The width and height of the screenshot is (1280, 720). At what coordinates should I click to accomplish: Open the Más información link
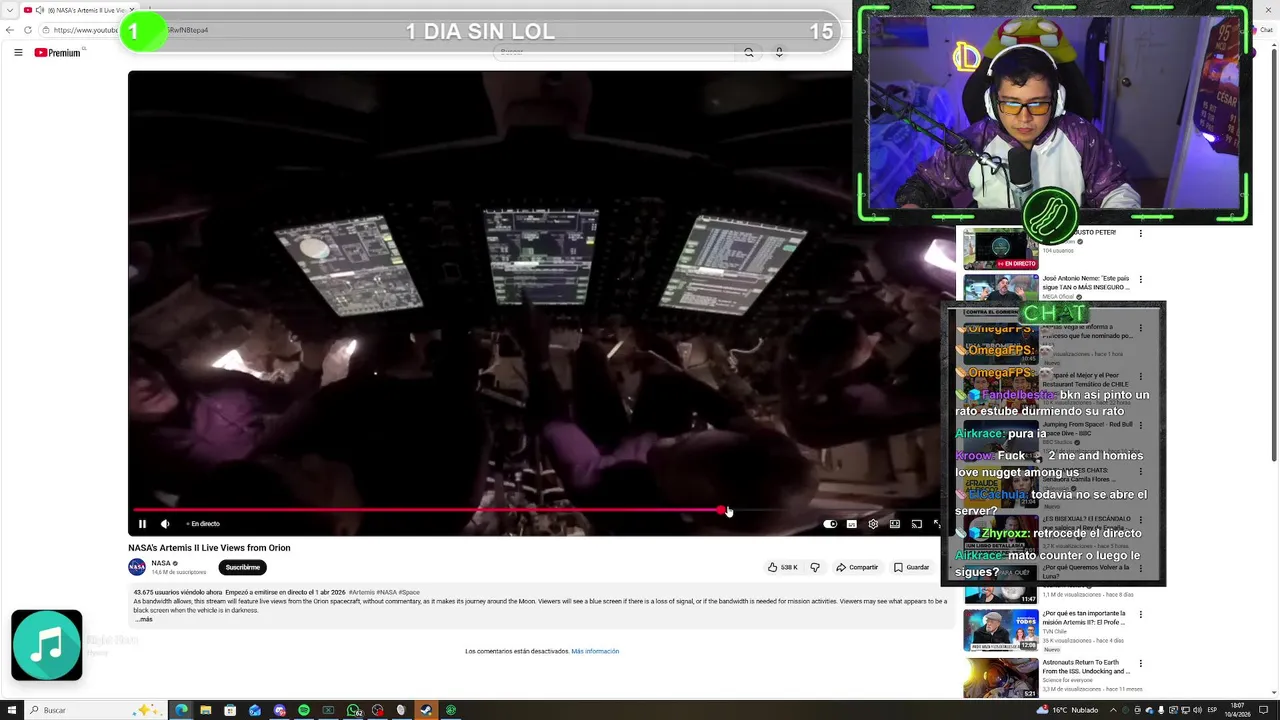pos(595,651)
